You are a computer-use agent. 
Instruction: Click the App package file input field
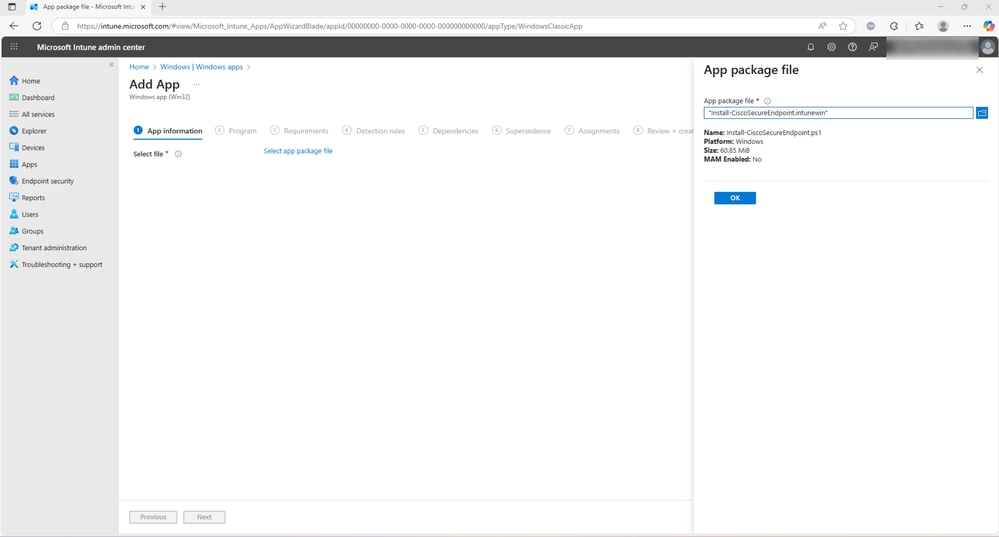pyautogui.click(x=838, y=113)
